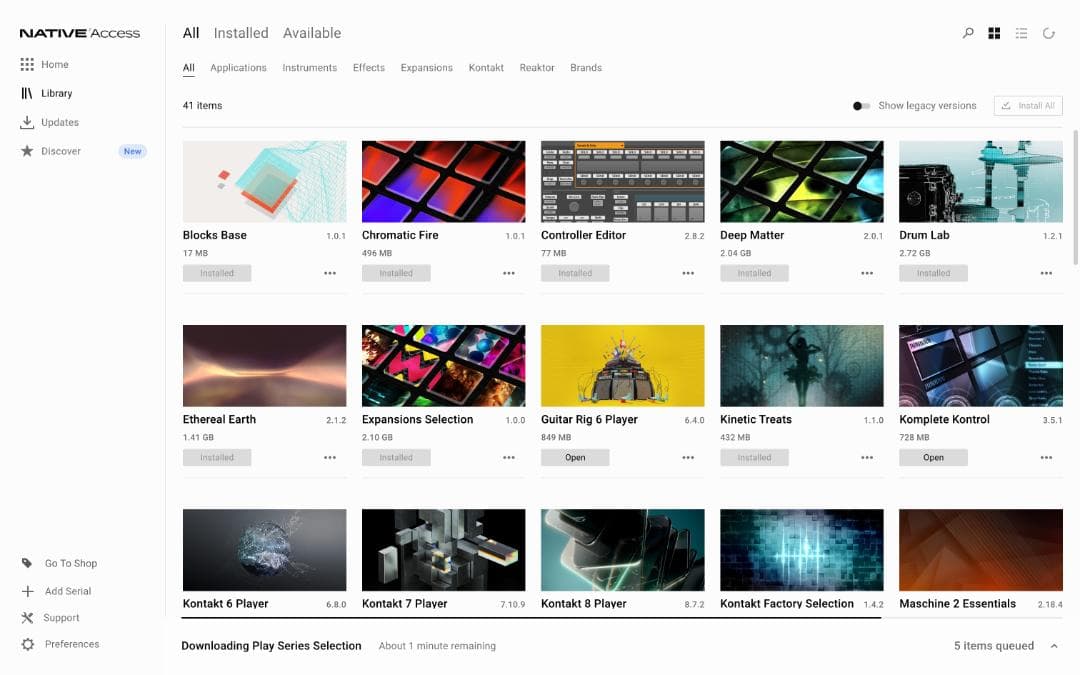Image resolution: width=1080 pixels, height=675 pixels.
Task: Select Go To Shop in the sidebar
Action: tap(60, 563)
